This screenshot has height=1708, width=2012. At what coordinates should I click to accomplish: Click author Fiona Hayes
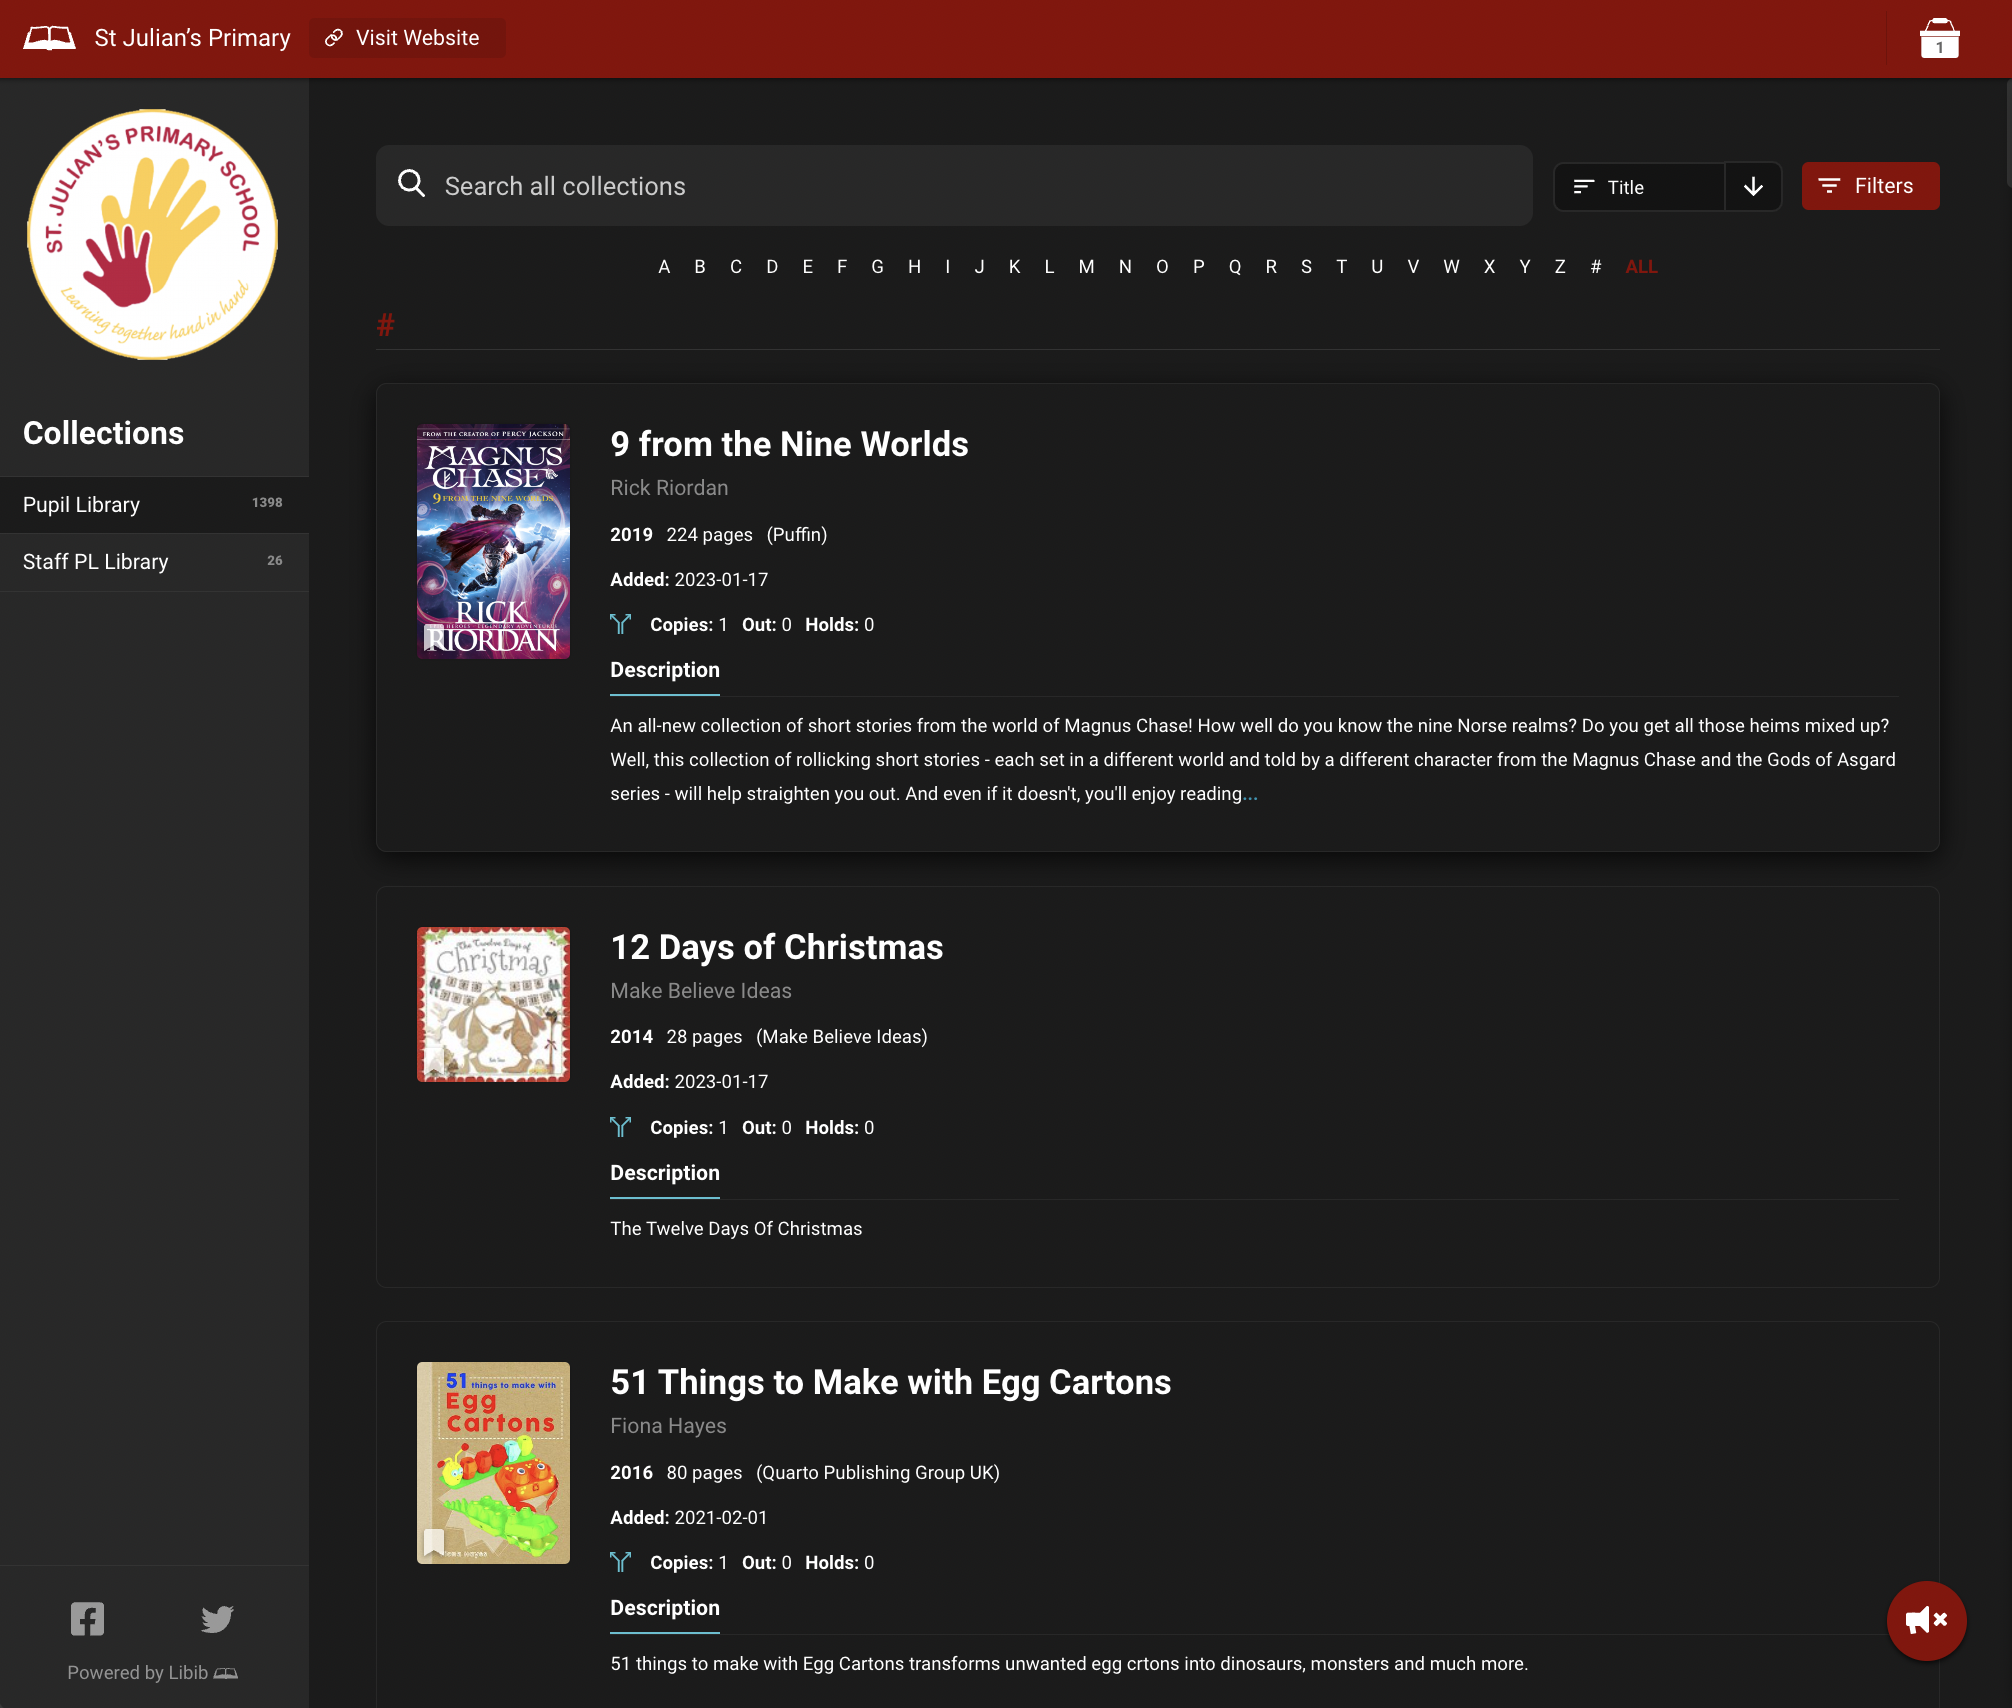click(x=668, y=1426)
